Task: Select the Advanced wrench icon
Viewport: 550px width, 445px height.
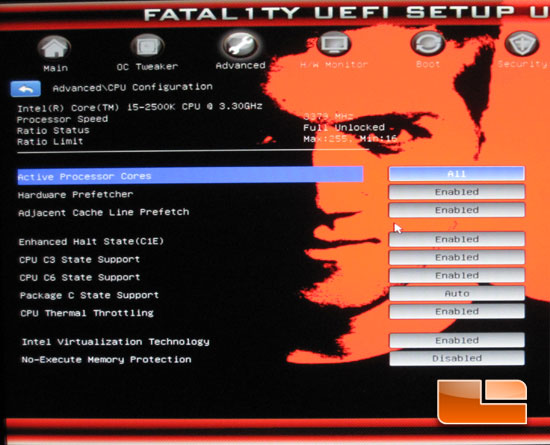Action: pyautogui.click(x=240, y=45)
